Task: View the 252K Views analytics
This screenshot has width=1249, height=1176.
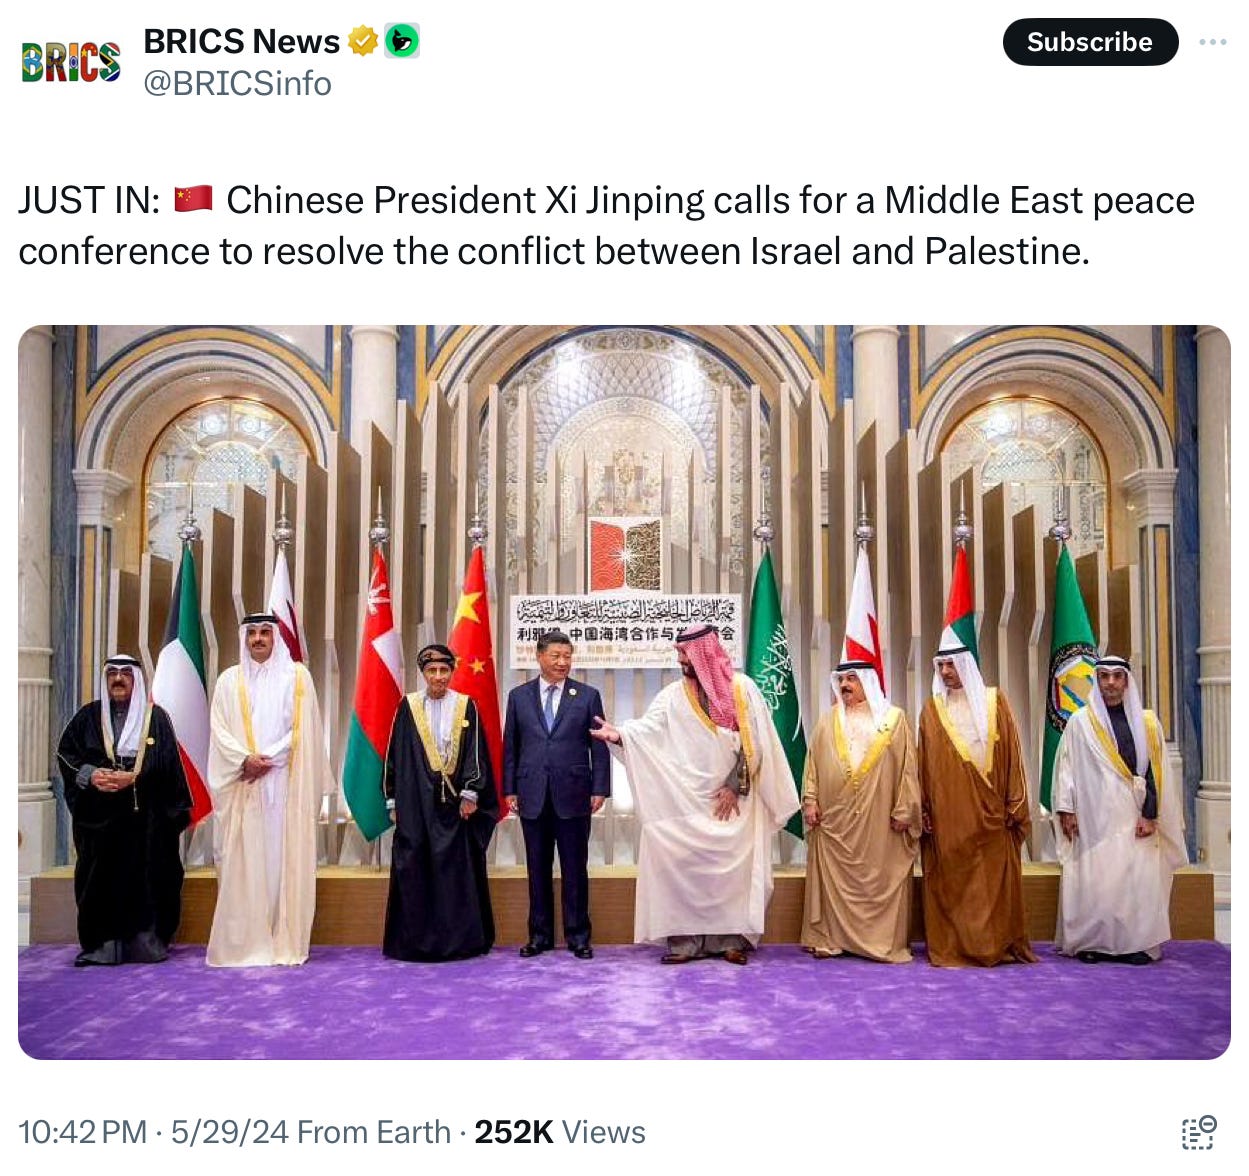Action: 560,1132
